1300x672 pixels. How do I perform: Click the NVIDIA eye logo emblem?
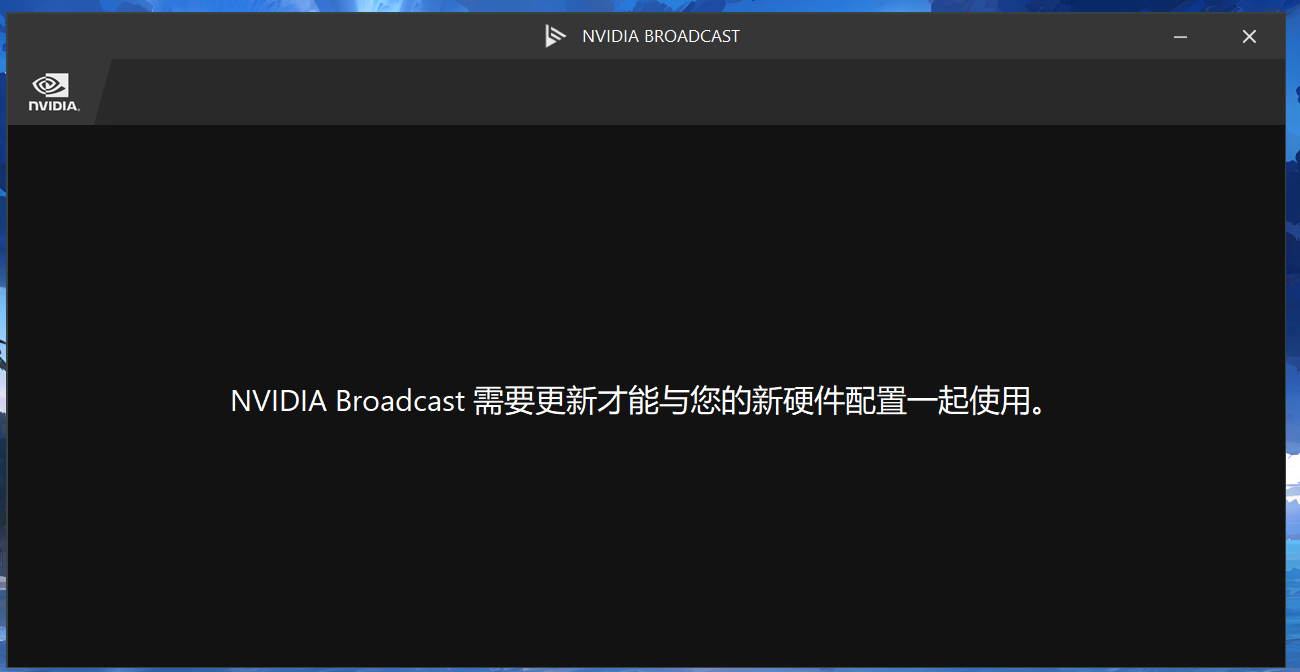(x=51, y=85)
